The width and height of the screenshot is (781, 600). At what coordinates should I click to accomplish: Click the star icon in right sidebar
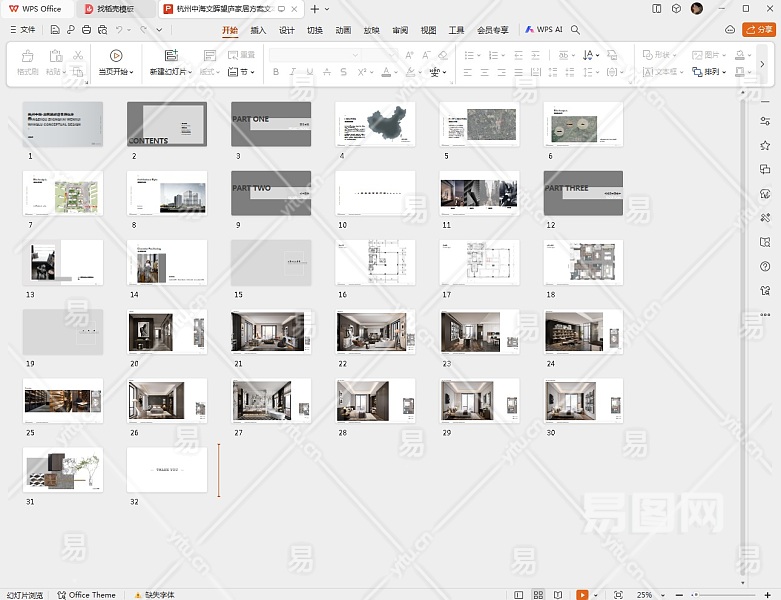point(765,145)
